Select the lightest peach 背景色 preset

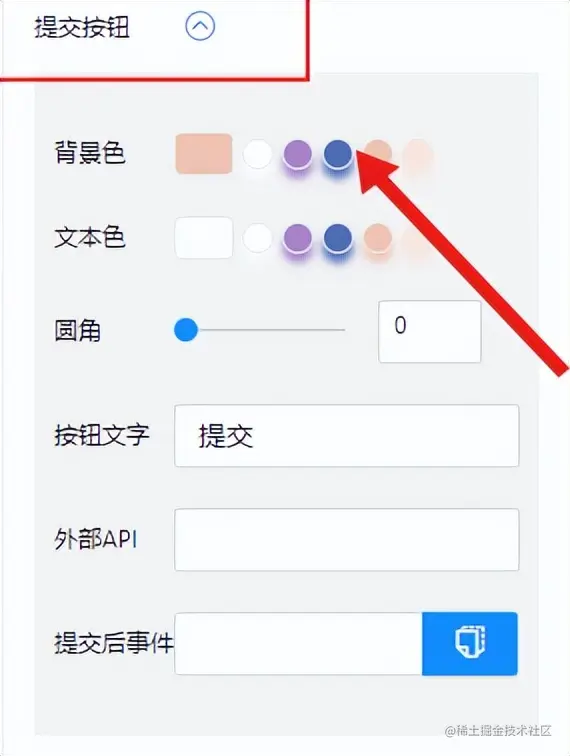418,154
